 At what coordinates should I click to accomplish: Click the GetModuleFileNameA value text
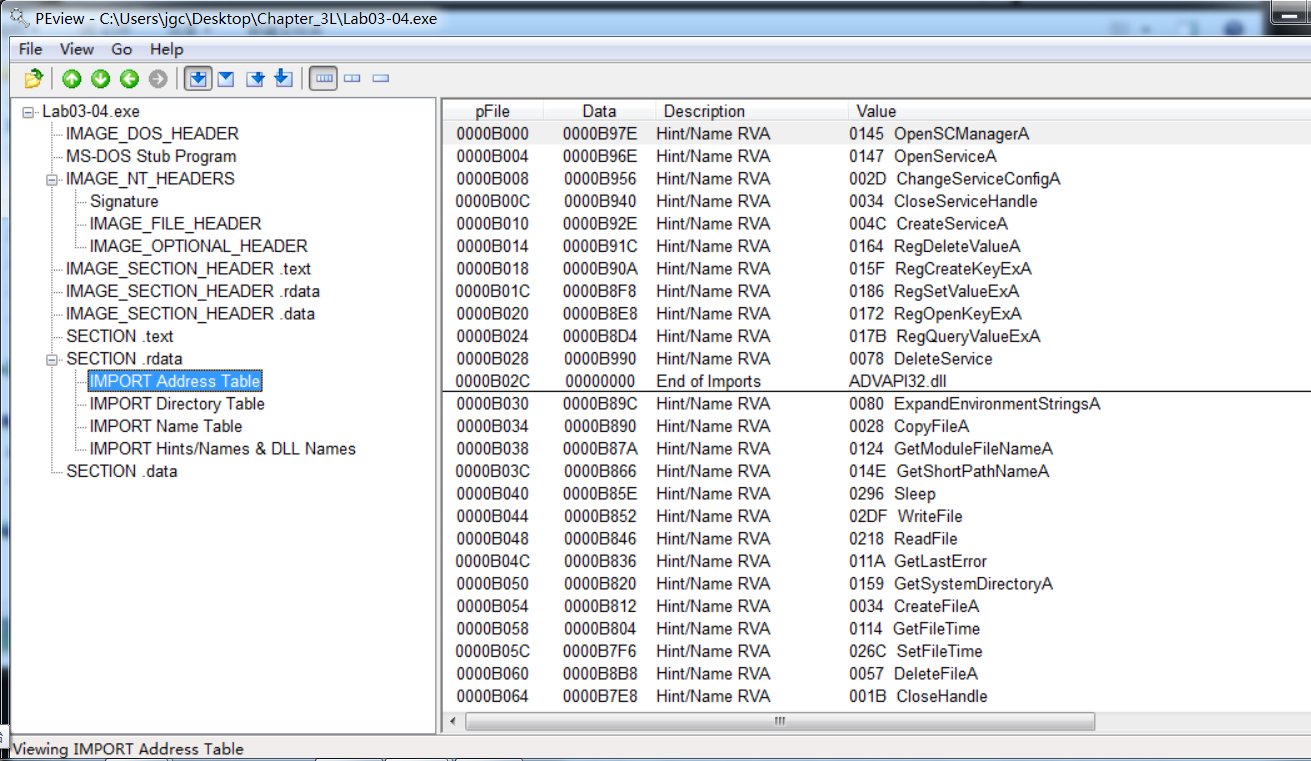(x=973, y=449)
